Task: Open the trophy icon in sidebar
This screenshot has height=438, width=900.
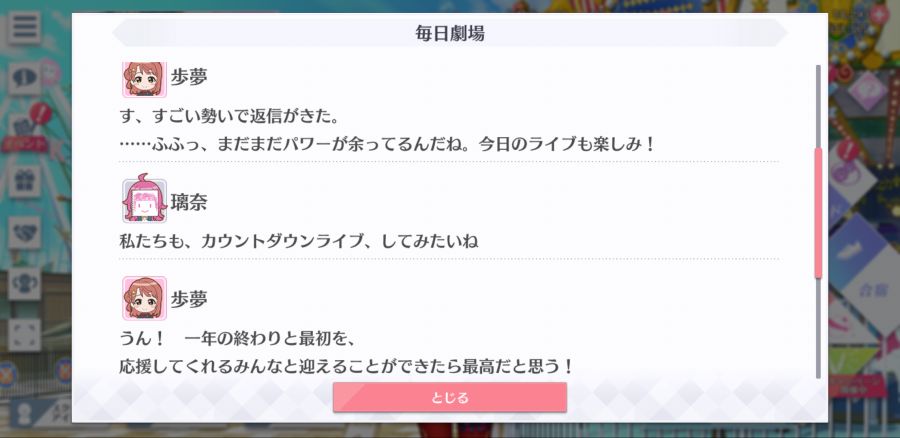Action: pos(24,284)
